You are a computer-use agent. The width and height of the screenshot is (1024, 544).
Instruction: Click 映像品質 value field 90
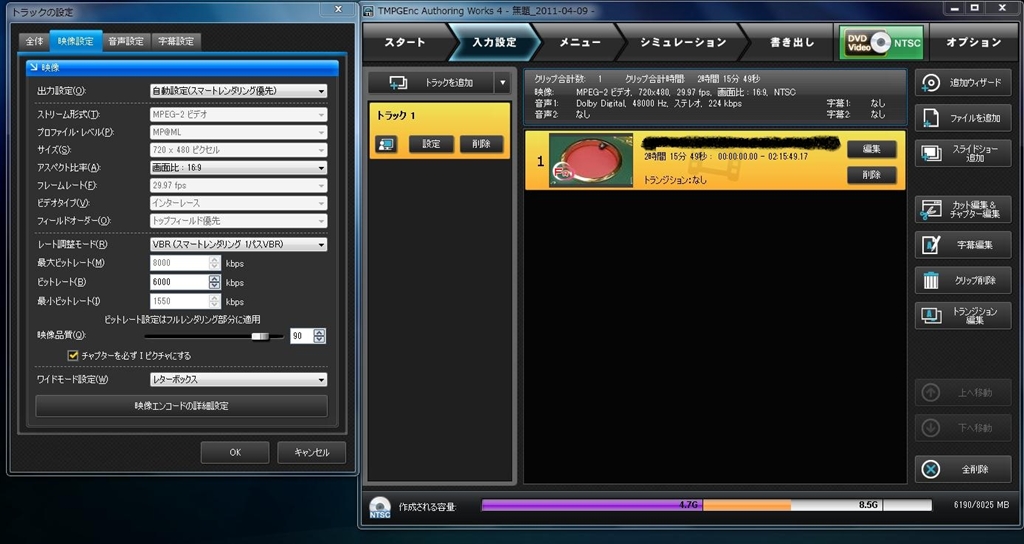click(x=302, y=336)
